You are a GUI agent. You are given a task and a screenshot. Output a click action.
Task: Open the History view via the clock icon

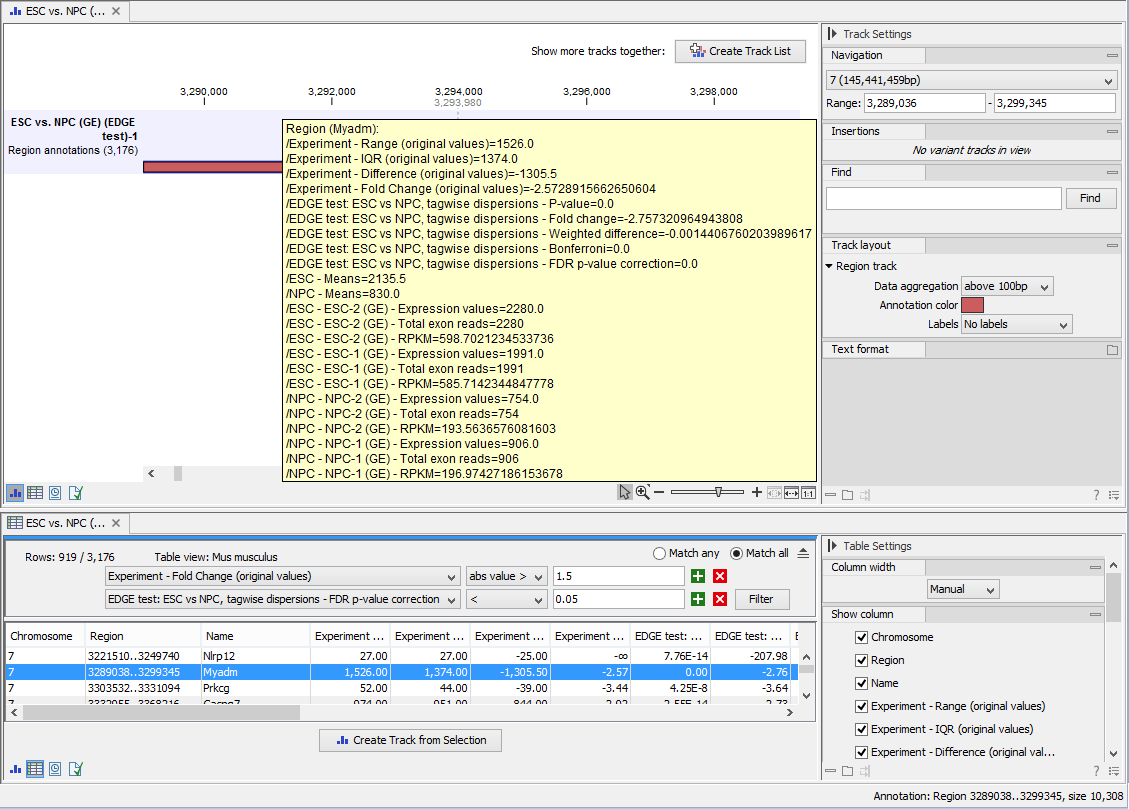[x=56, y=492]
